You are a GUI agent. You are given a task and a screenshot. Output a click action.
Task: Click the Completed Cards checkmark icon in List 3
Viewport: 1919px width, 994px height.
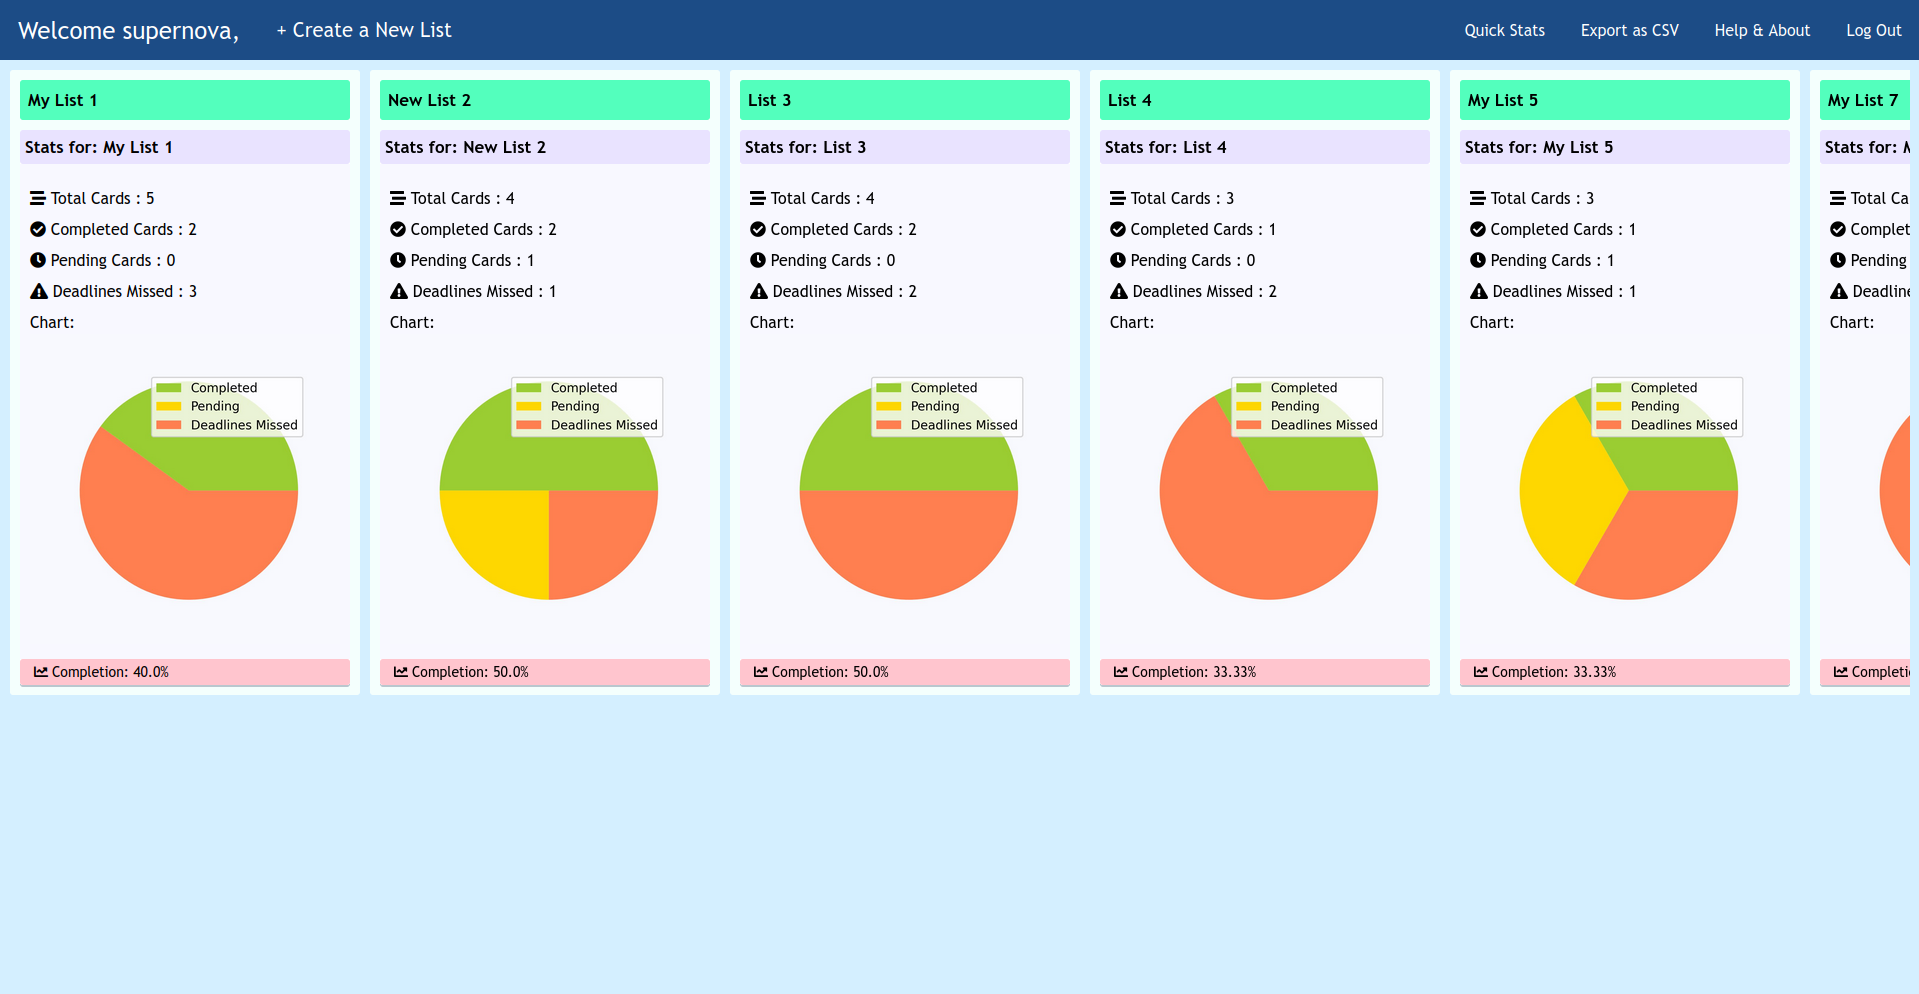pyautogui.click(x=758, y=229)
